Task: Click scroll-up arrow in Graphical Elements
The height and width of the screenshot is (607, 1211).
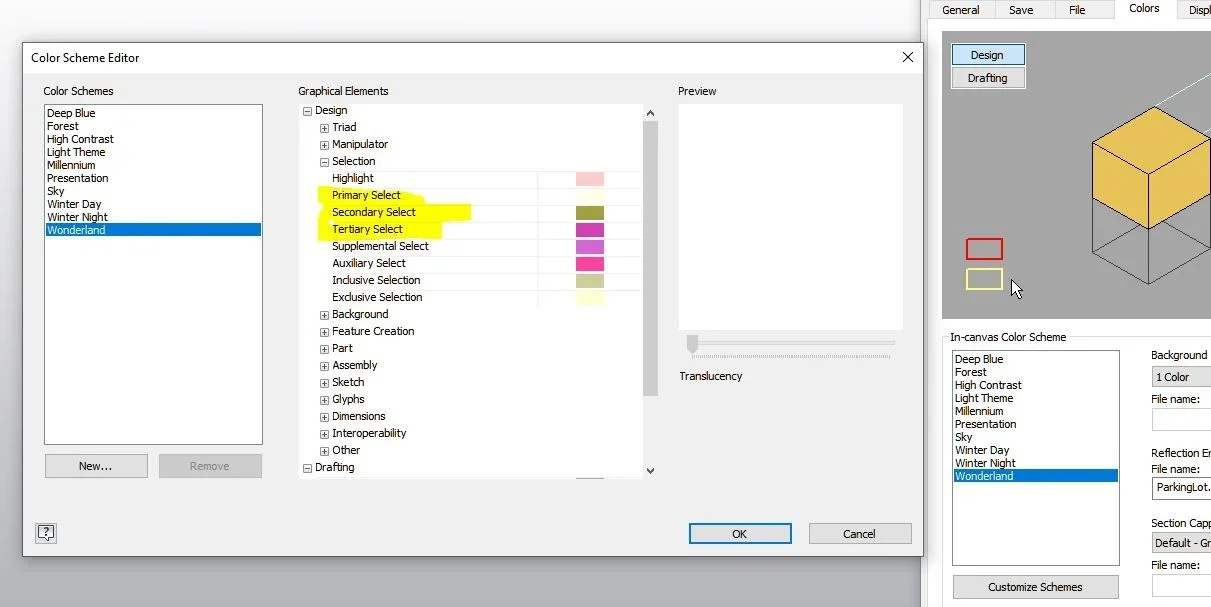Action: pos(650,114)
